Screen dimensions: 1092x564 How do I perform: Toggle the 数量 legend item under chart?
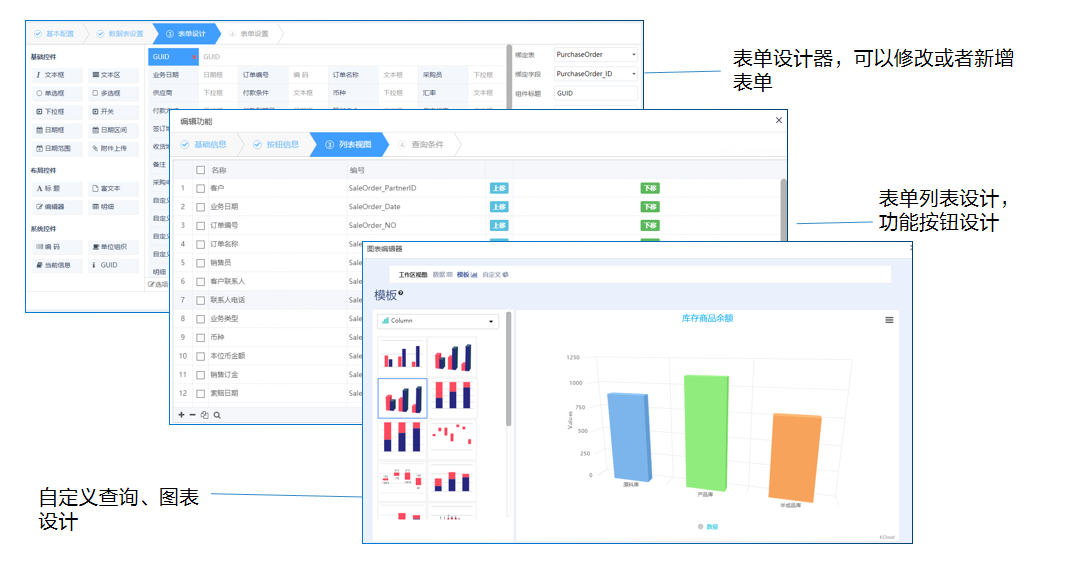click(708, 527)
